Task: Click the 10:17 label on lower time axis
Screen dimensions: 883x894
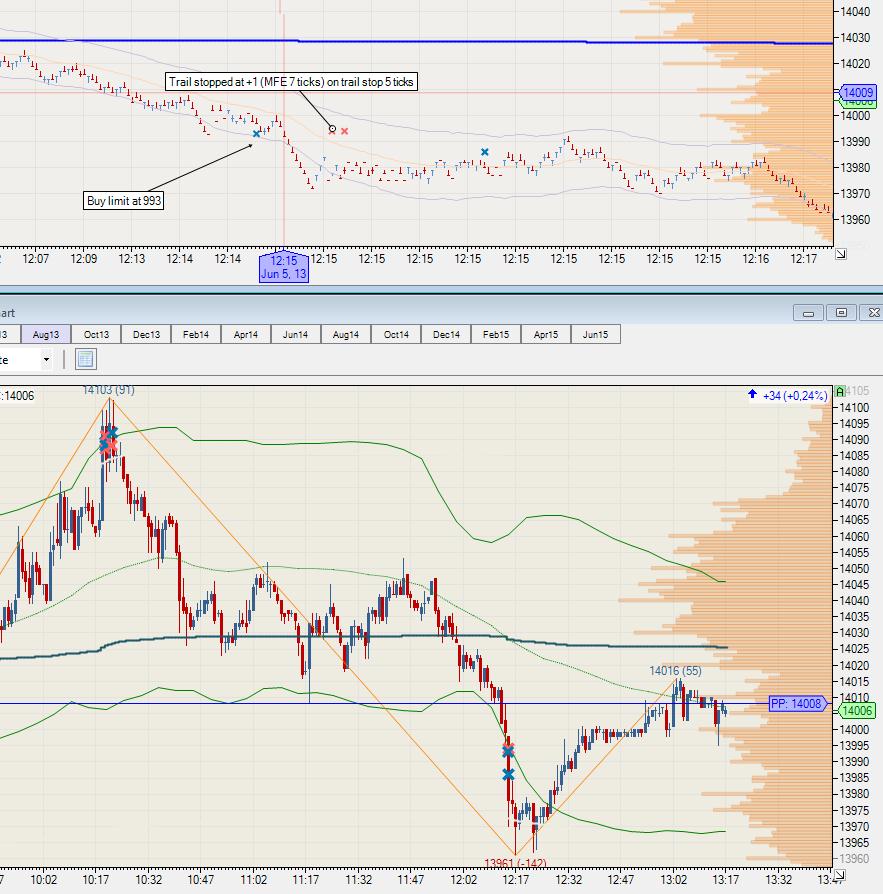Action: (96, 880)
